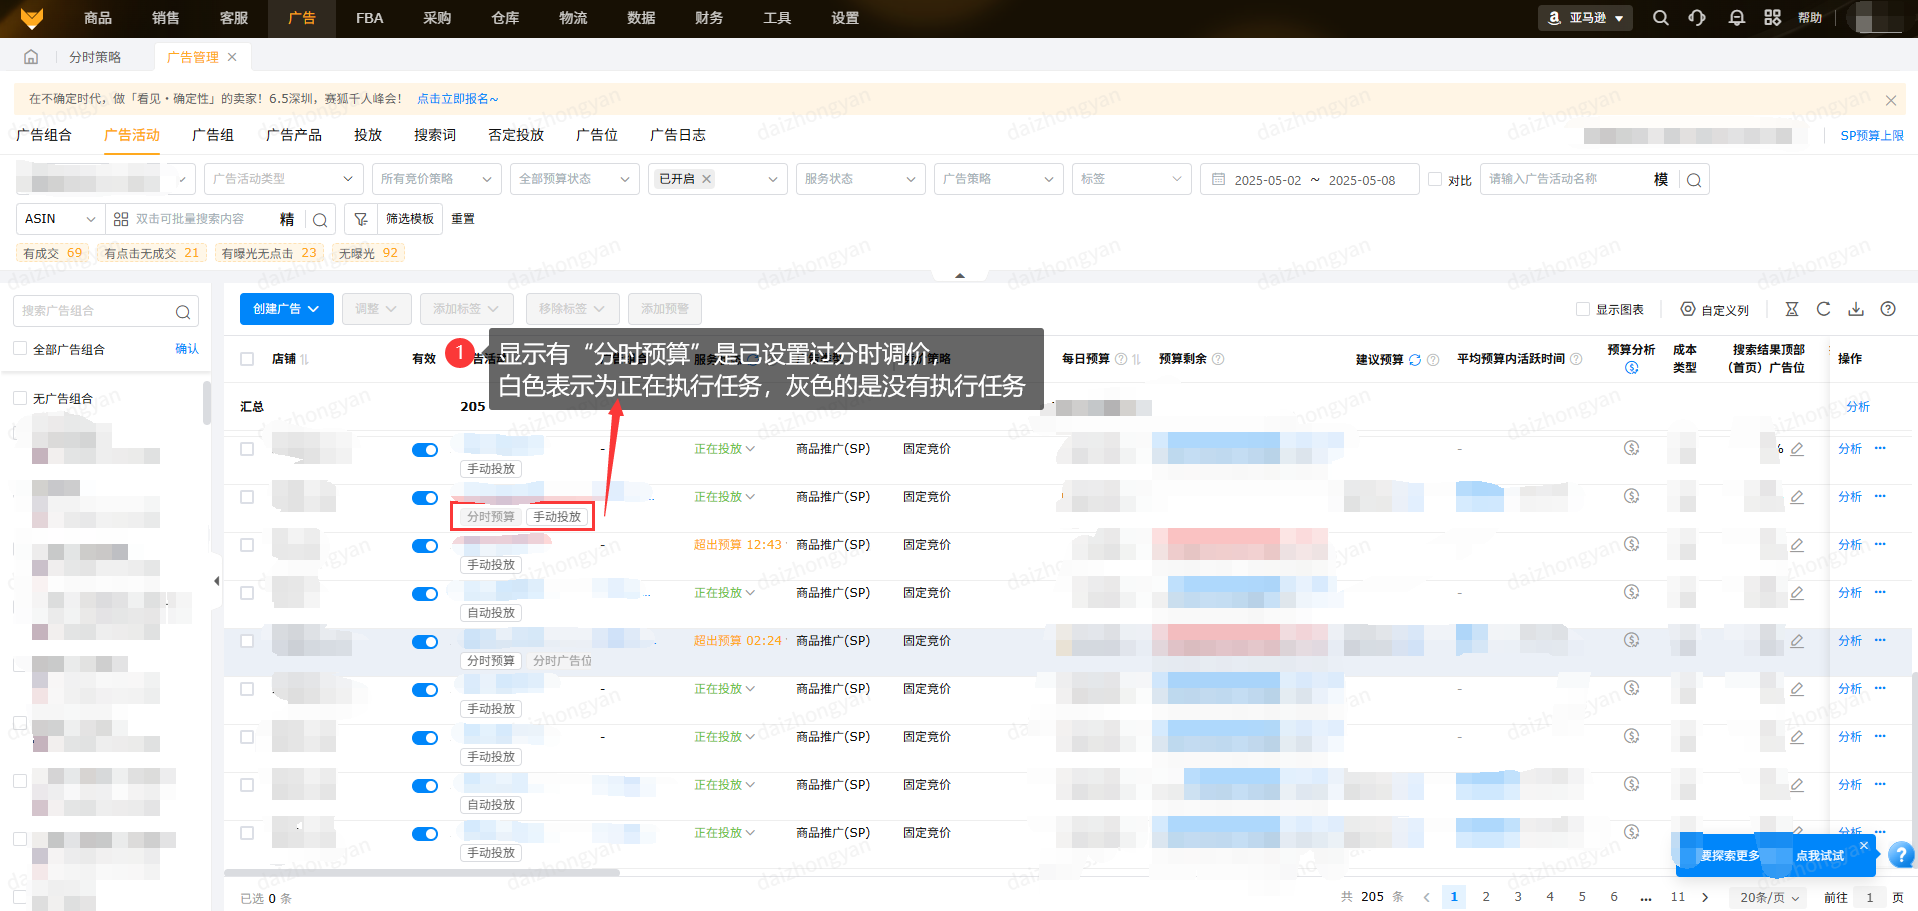
Task: Switch to the 广告组 tab
Action: click(213, 135)
